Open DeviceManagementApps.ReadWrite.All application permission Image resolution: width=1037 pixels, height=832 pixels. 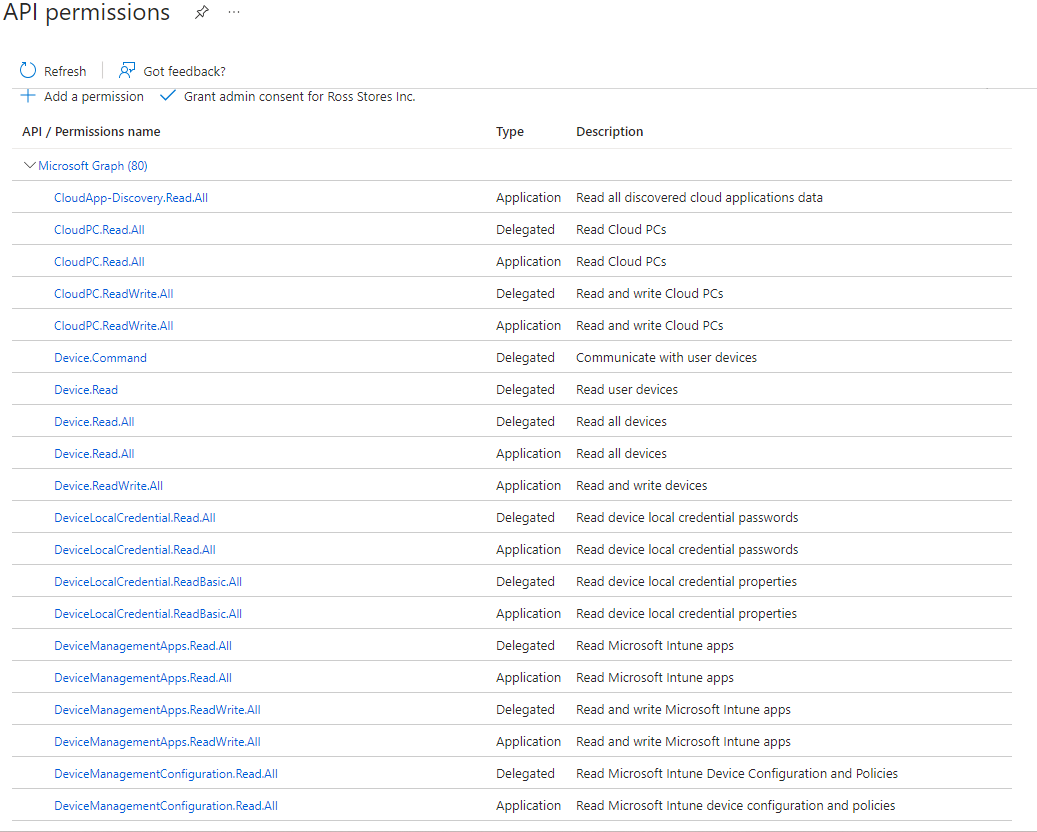click(x=159, y=741)
